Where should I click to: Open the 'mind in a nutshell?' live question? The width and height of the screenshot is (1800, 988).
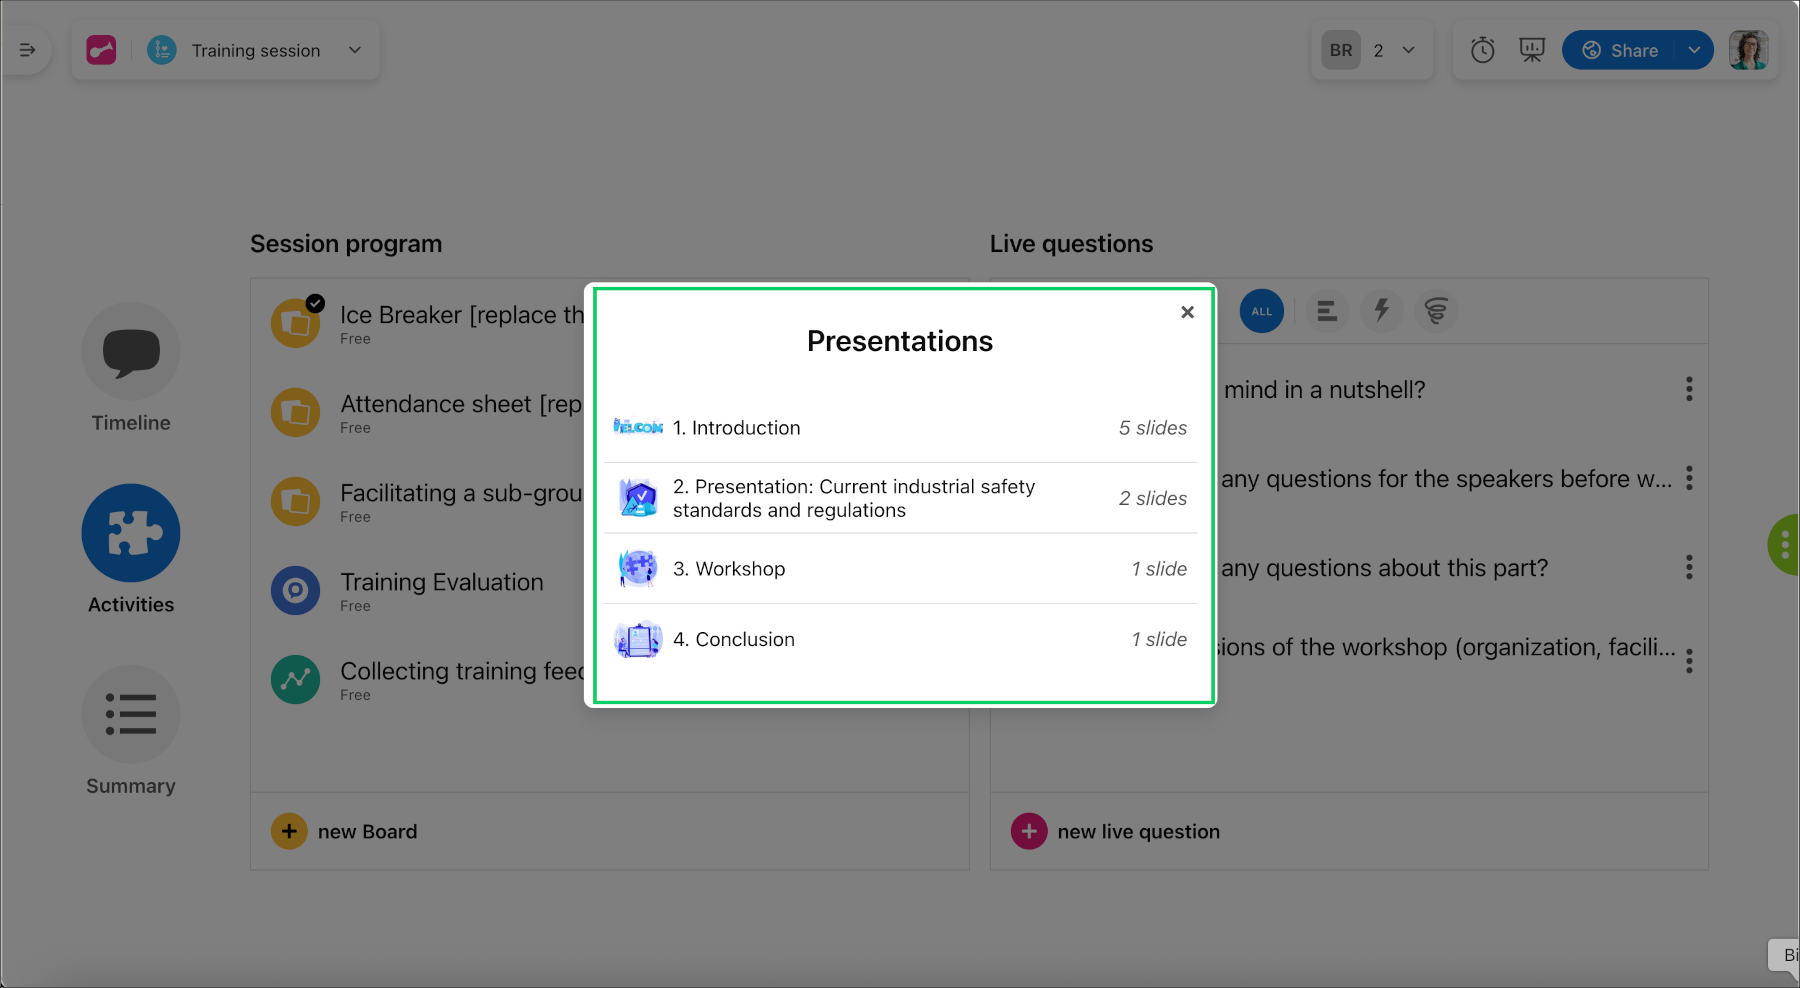pyautogui.click(x=1324, y=390)
